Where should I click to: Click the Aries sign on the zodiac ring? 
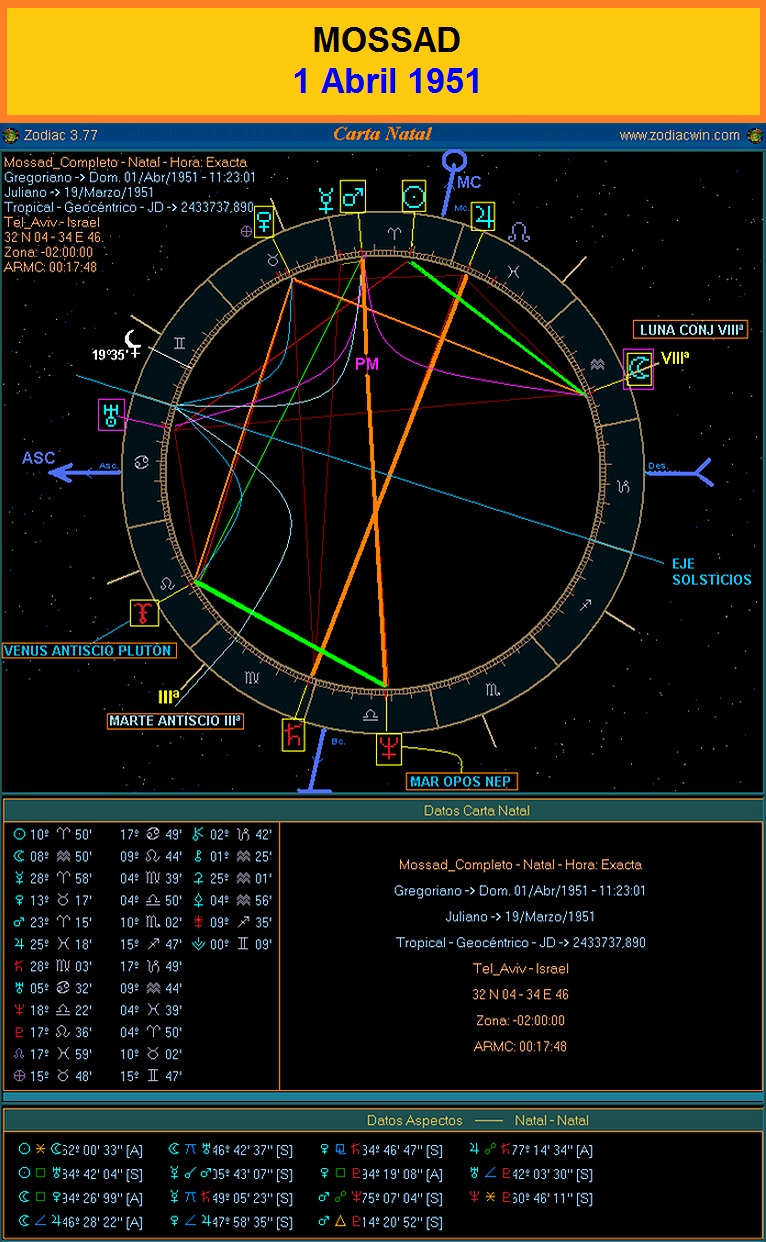[393, 232]
